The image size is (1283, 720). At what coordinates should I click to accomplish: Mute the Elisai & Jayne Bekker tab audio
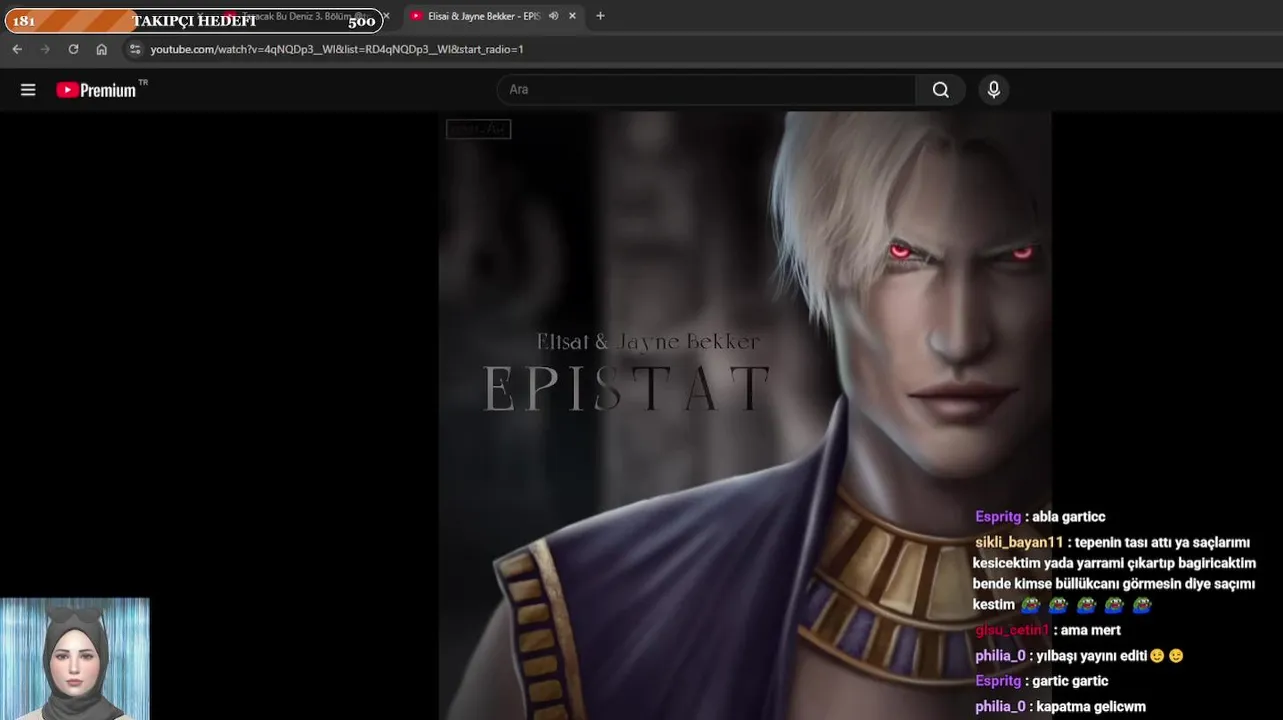[553, 16]
